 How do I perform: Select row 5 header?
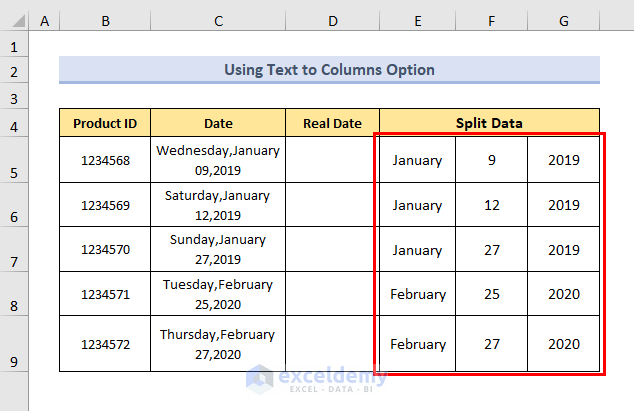(x=14, y=173)
